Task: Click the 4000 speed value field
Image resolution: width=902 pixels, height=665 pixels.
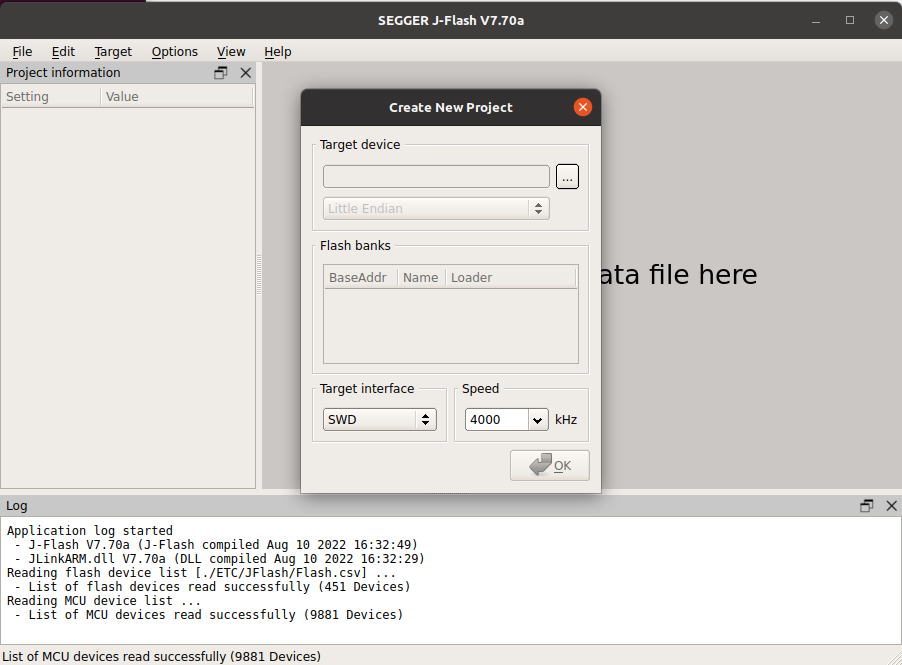Action: tap(496, 420)
